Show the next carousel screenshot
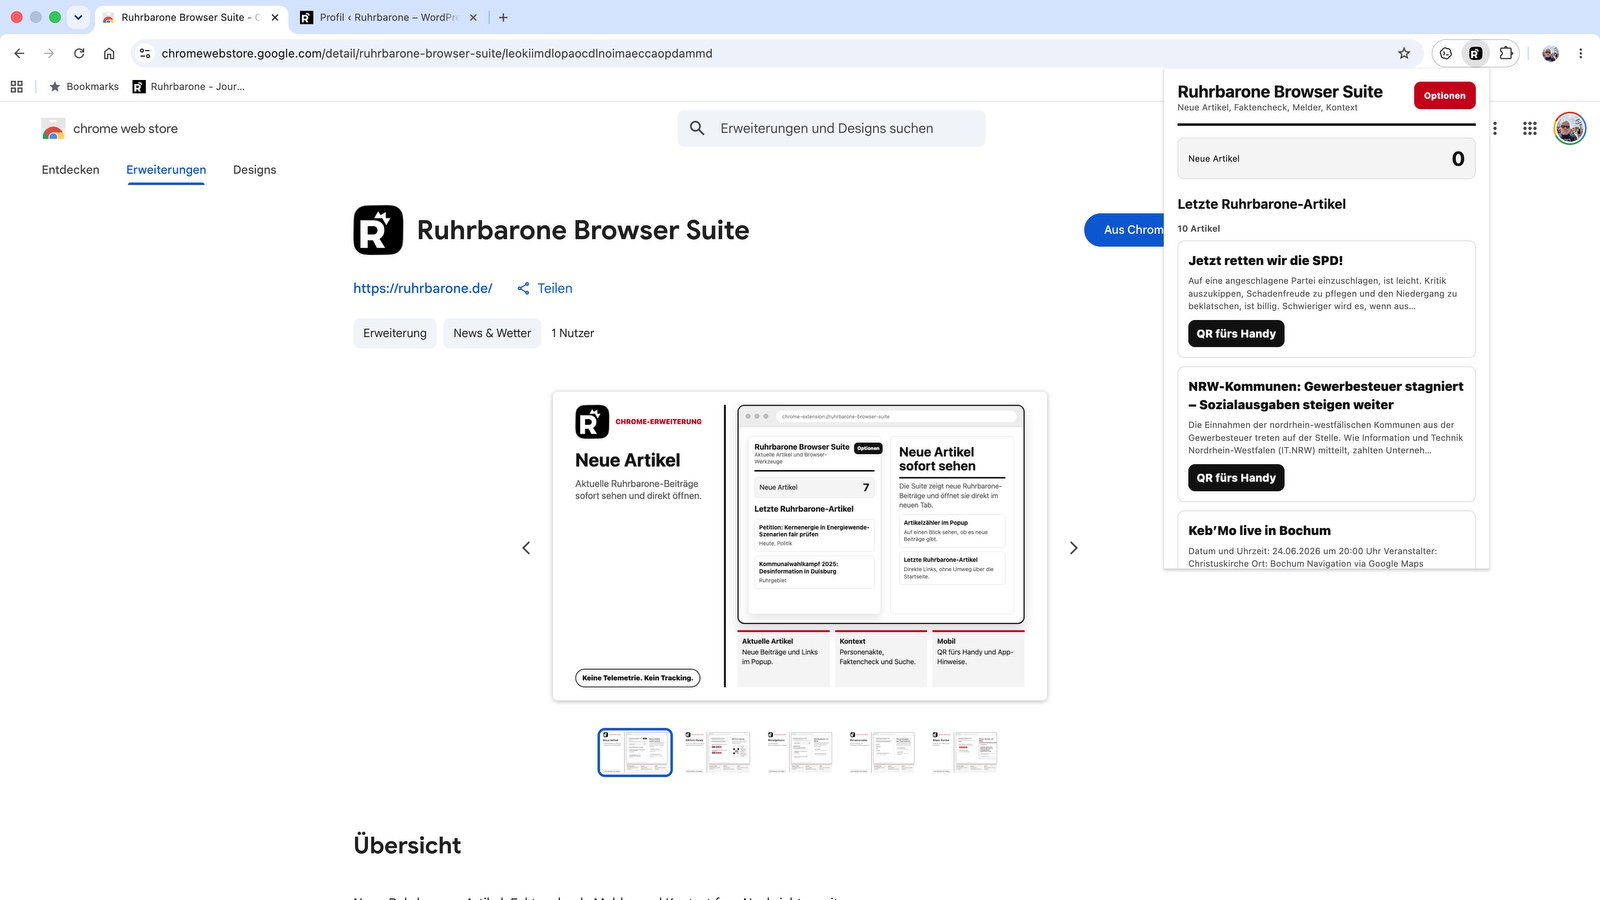 1074,548
